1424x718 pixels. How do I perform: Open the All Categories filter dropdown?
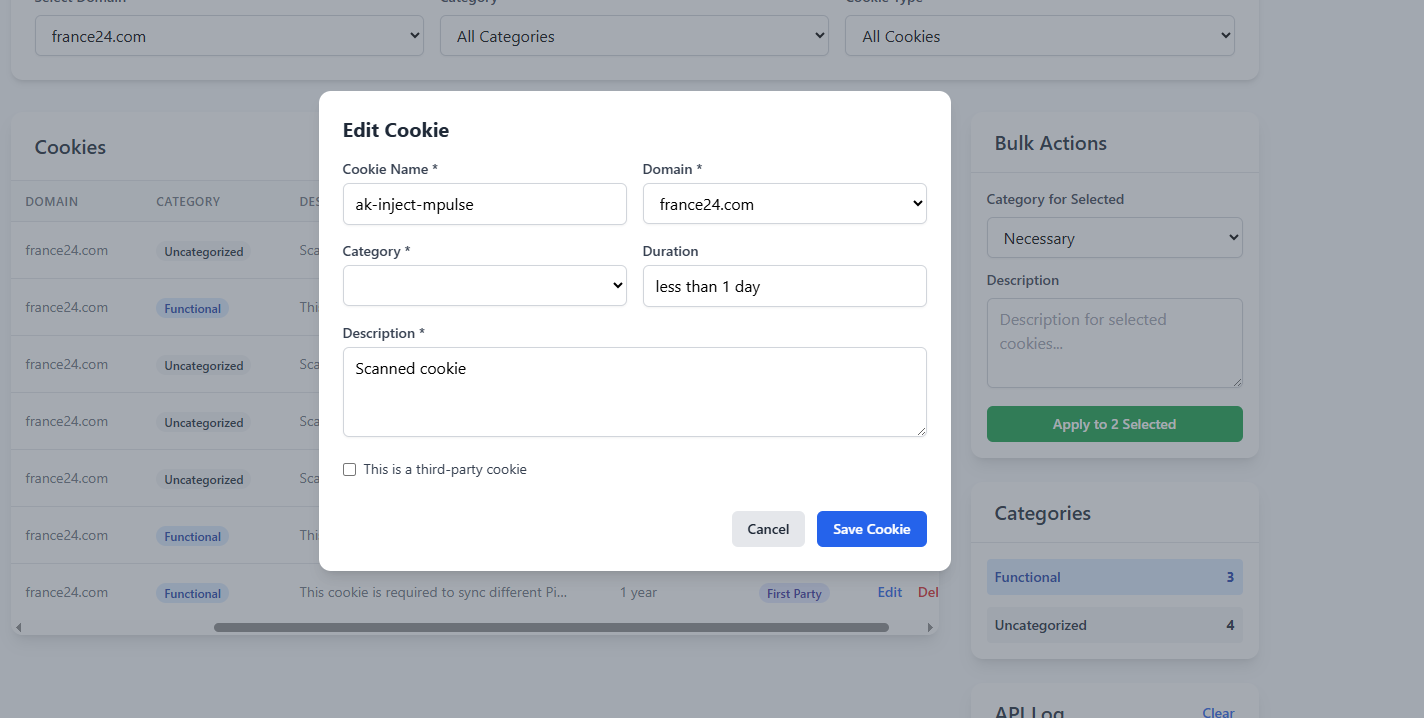click(634, 35)
